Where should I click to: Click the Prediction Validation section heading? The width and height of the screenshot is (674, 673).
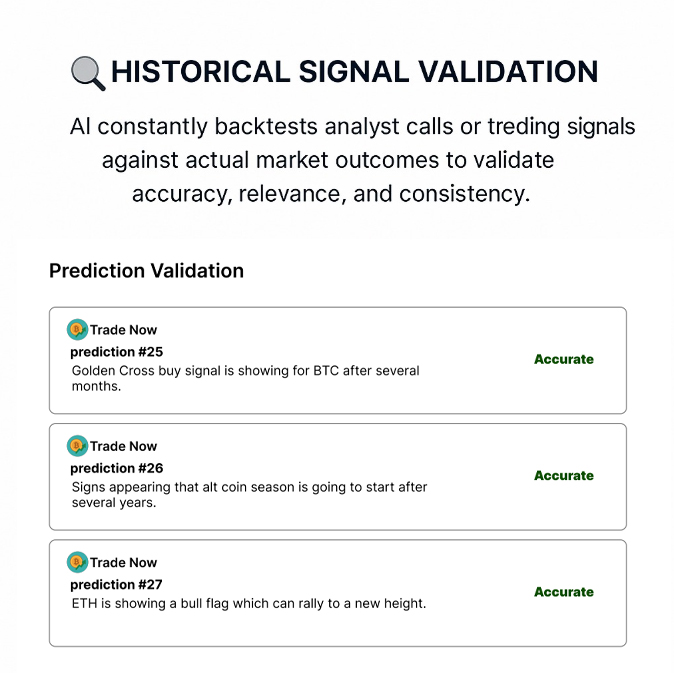click(147, 271)
